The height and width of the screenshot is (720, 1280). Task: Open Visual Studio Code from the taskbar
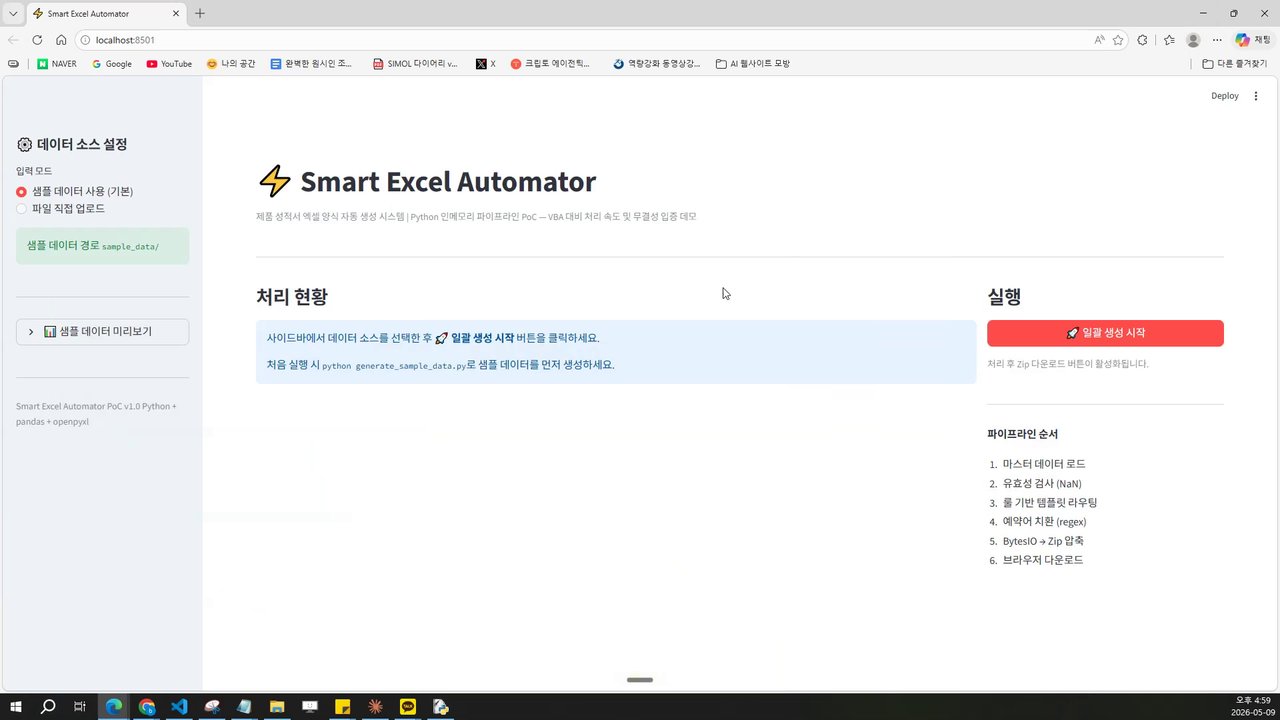click(x=179, y=706)
